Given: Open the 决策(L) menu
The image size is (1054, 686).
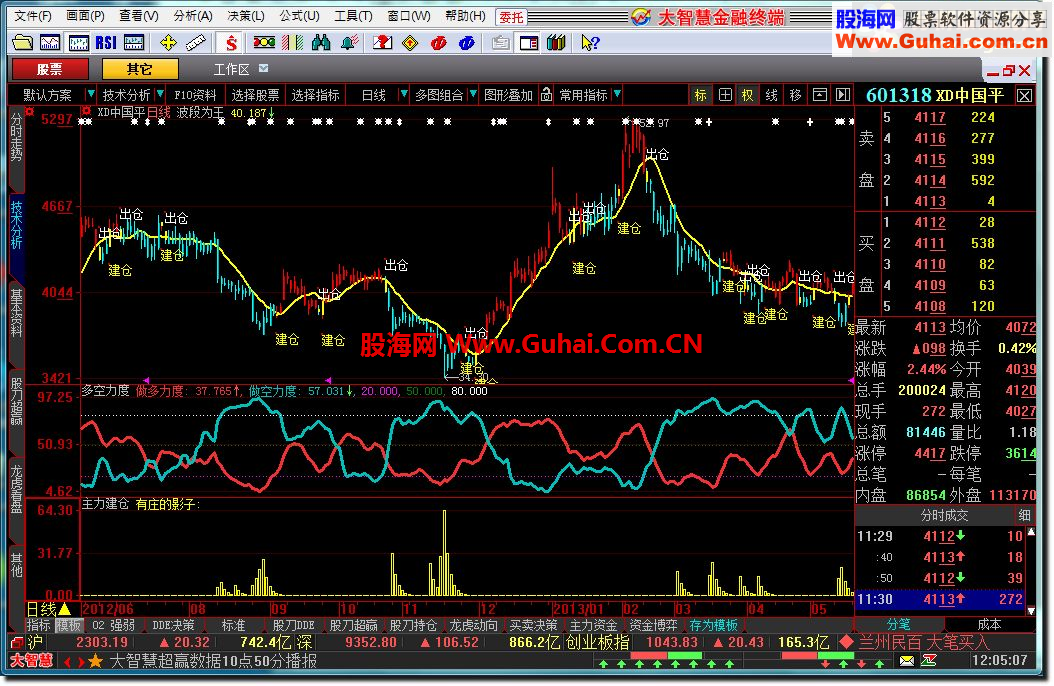Looking at the screenshot, I should (x=245, y=15).
